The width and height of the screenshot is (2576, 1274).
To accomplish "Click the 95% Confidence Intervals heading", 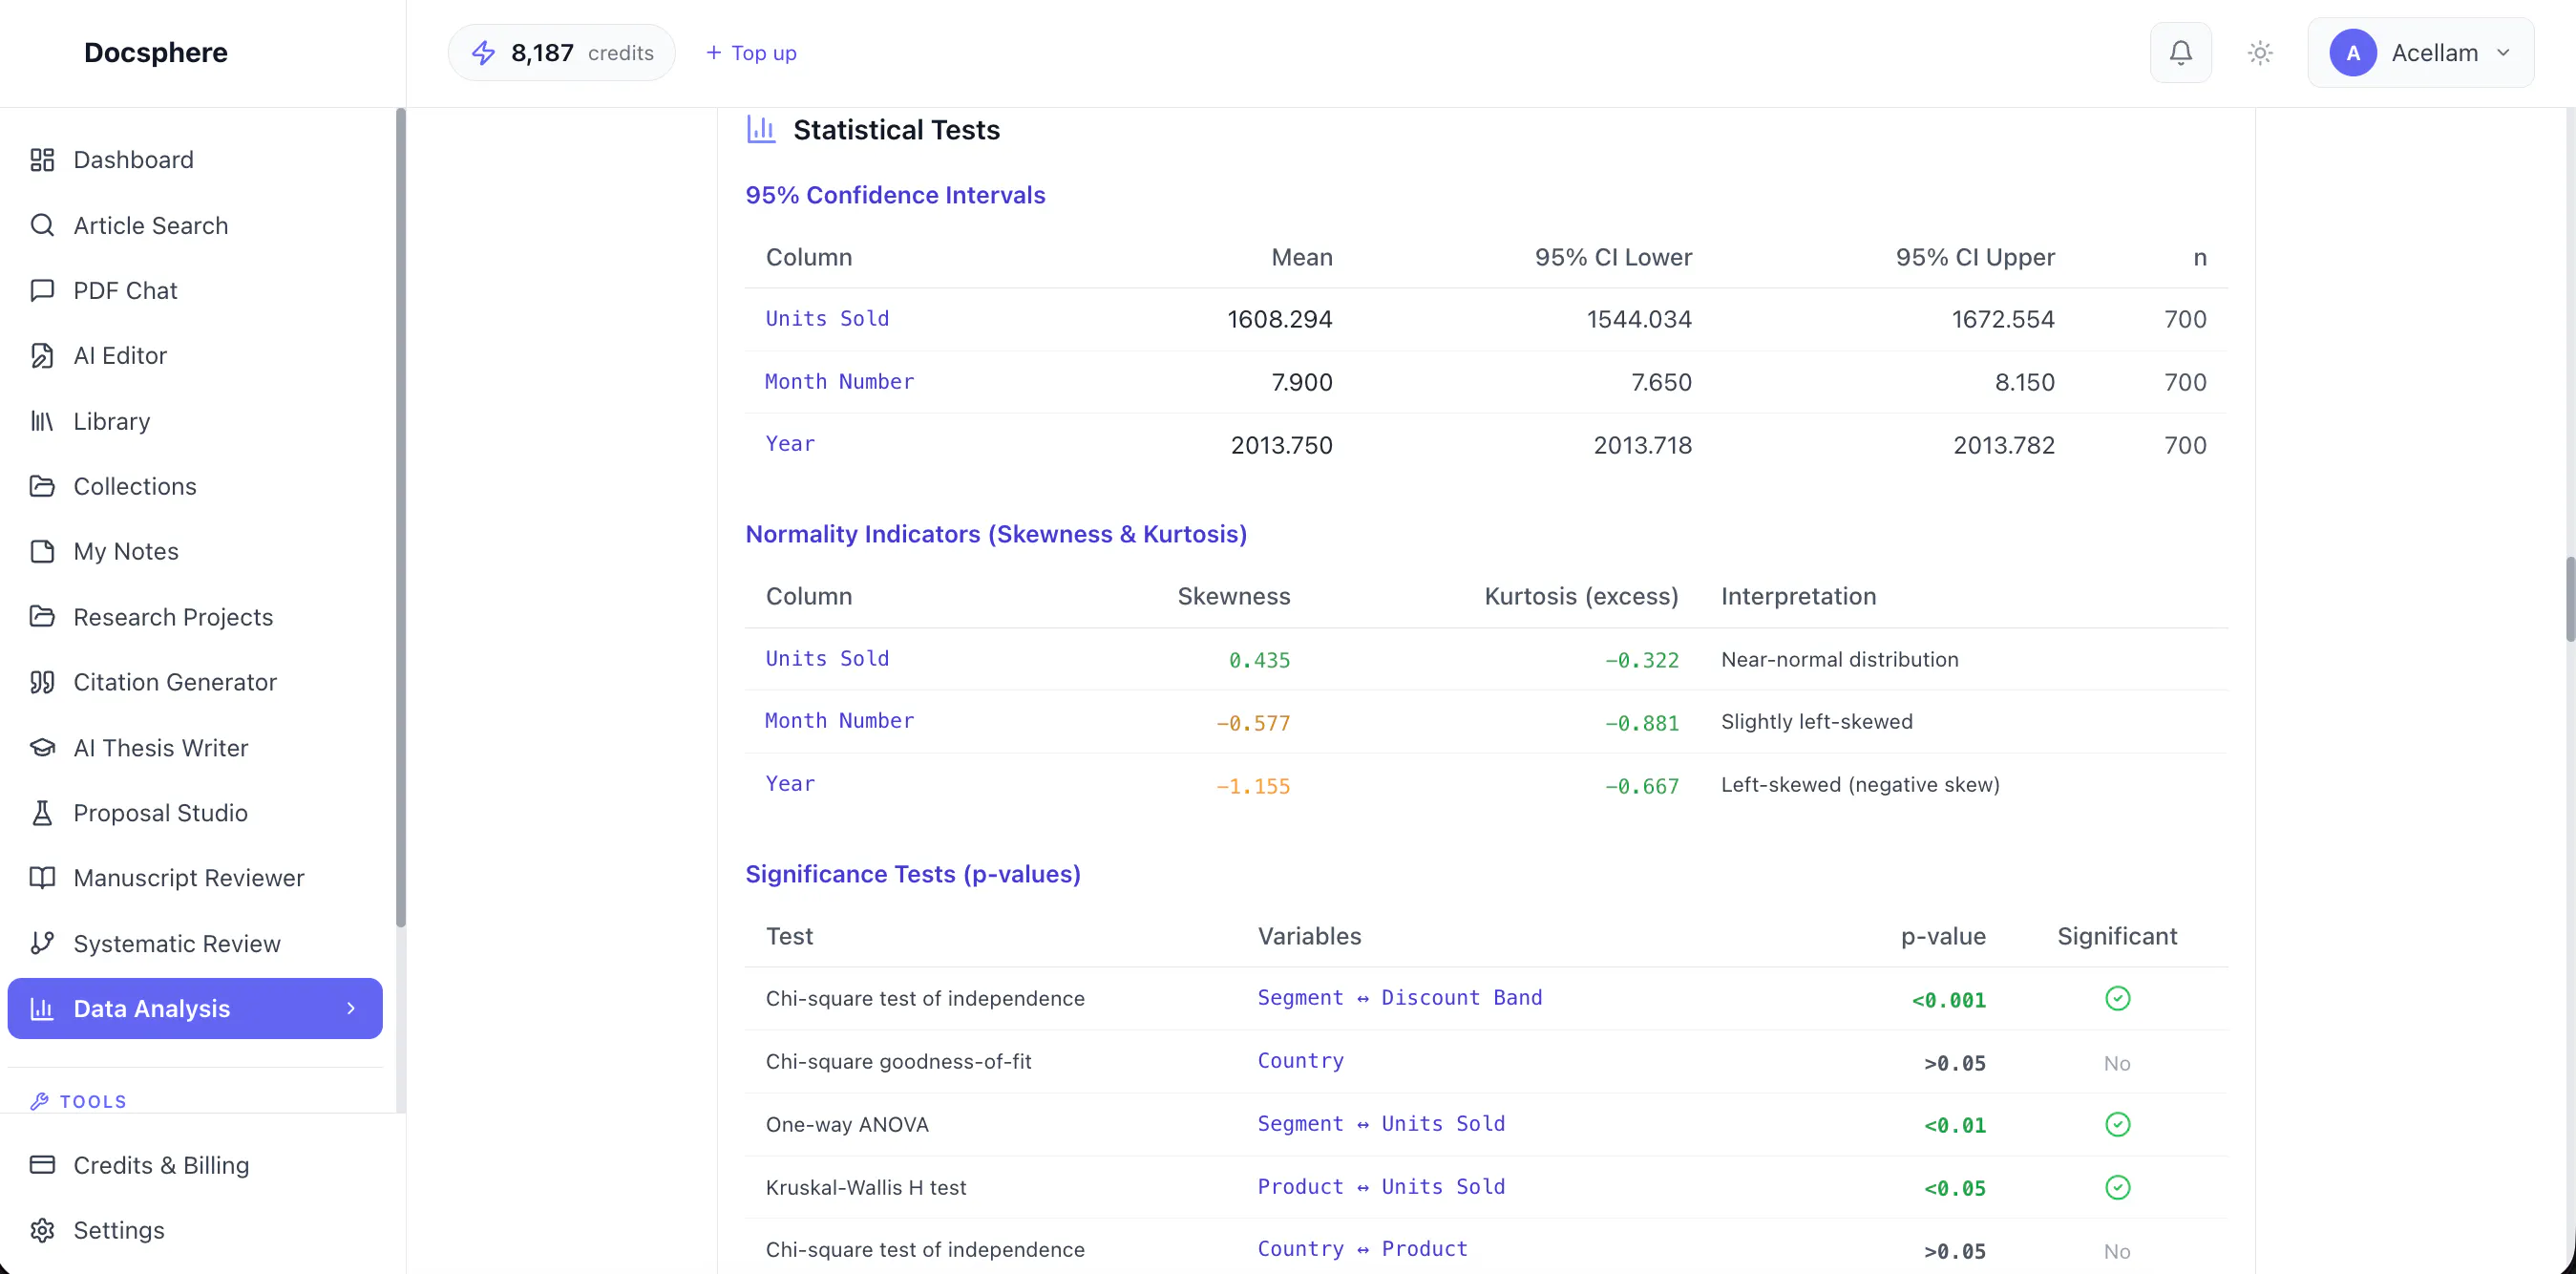I will coord(895,195).
